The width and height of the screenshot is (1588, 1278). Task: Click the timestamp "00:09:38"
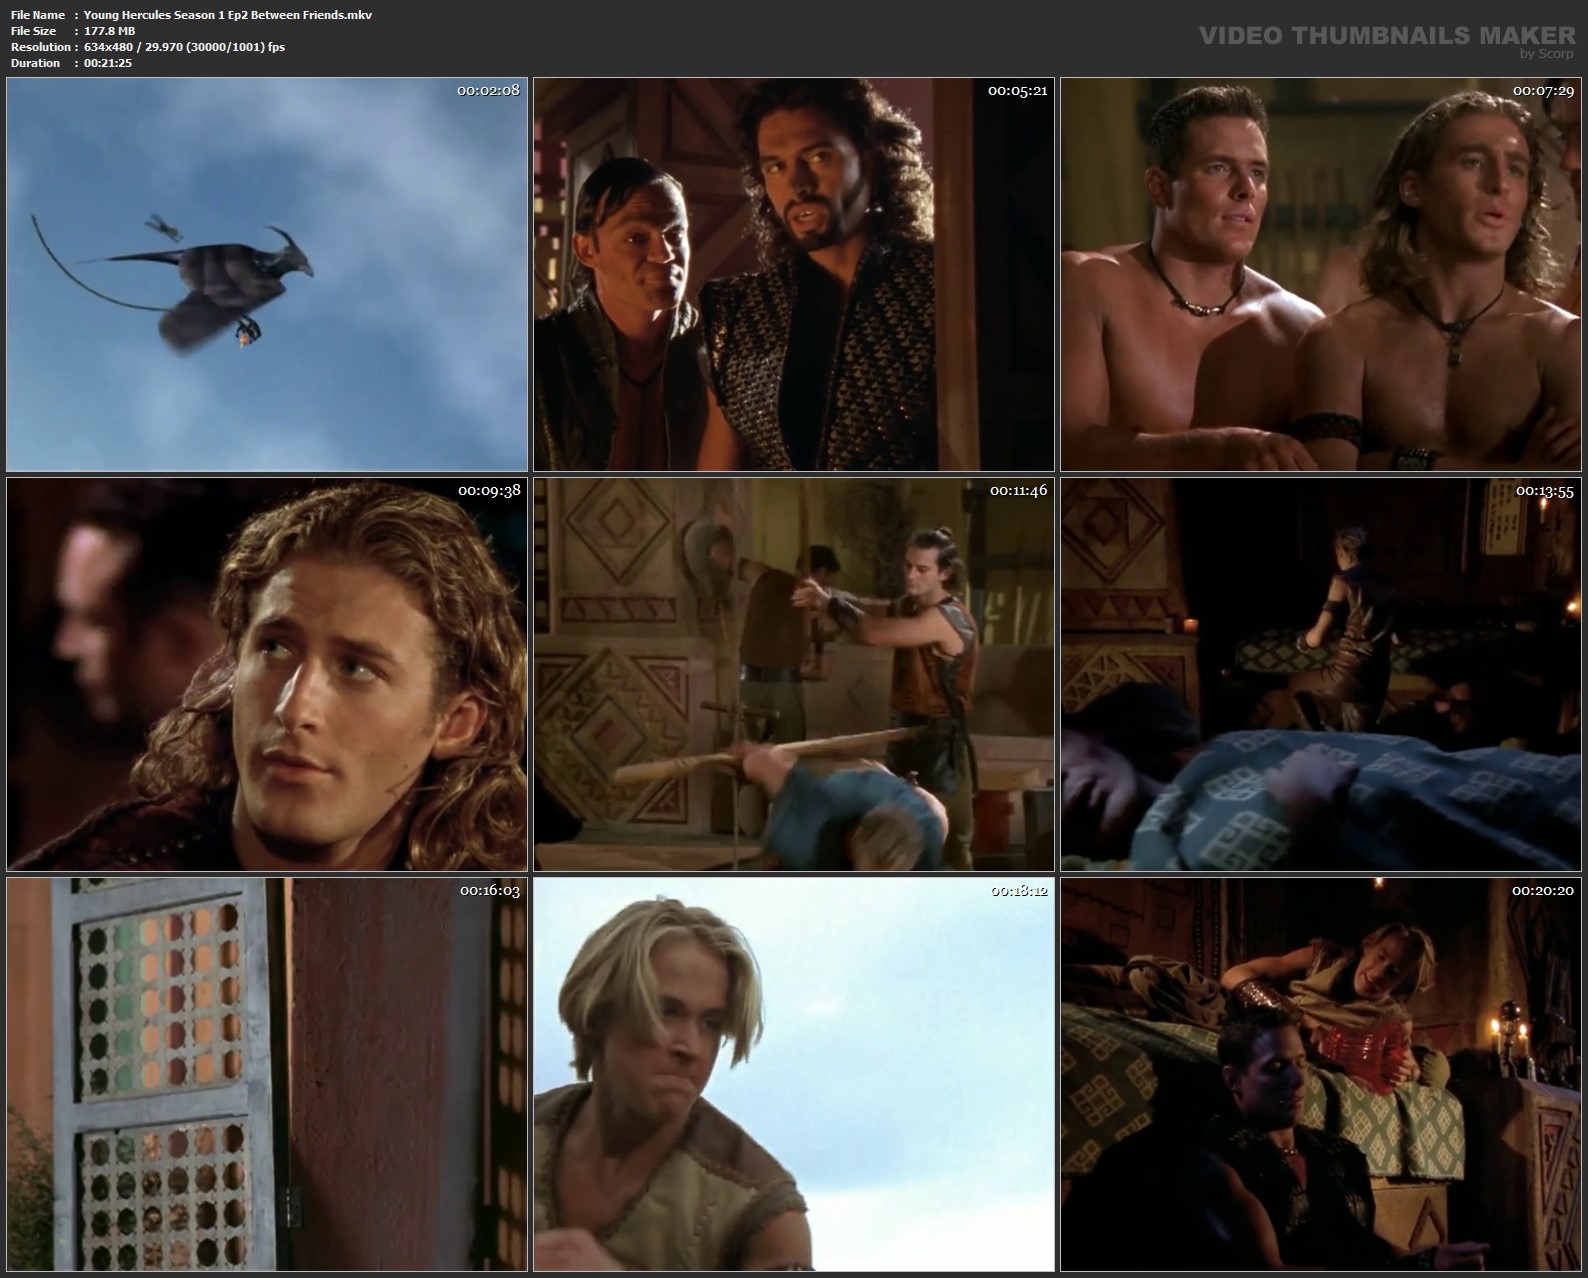(489, 491)
